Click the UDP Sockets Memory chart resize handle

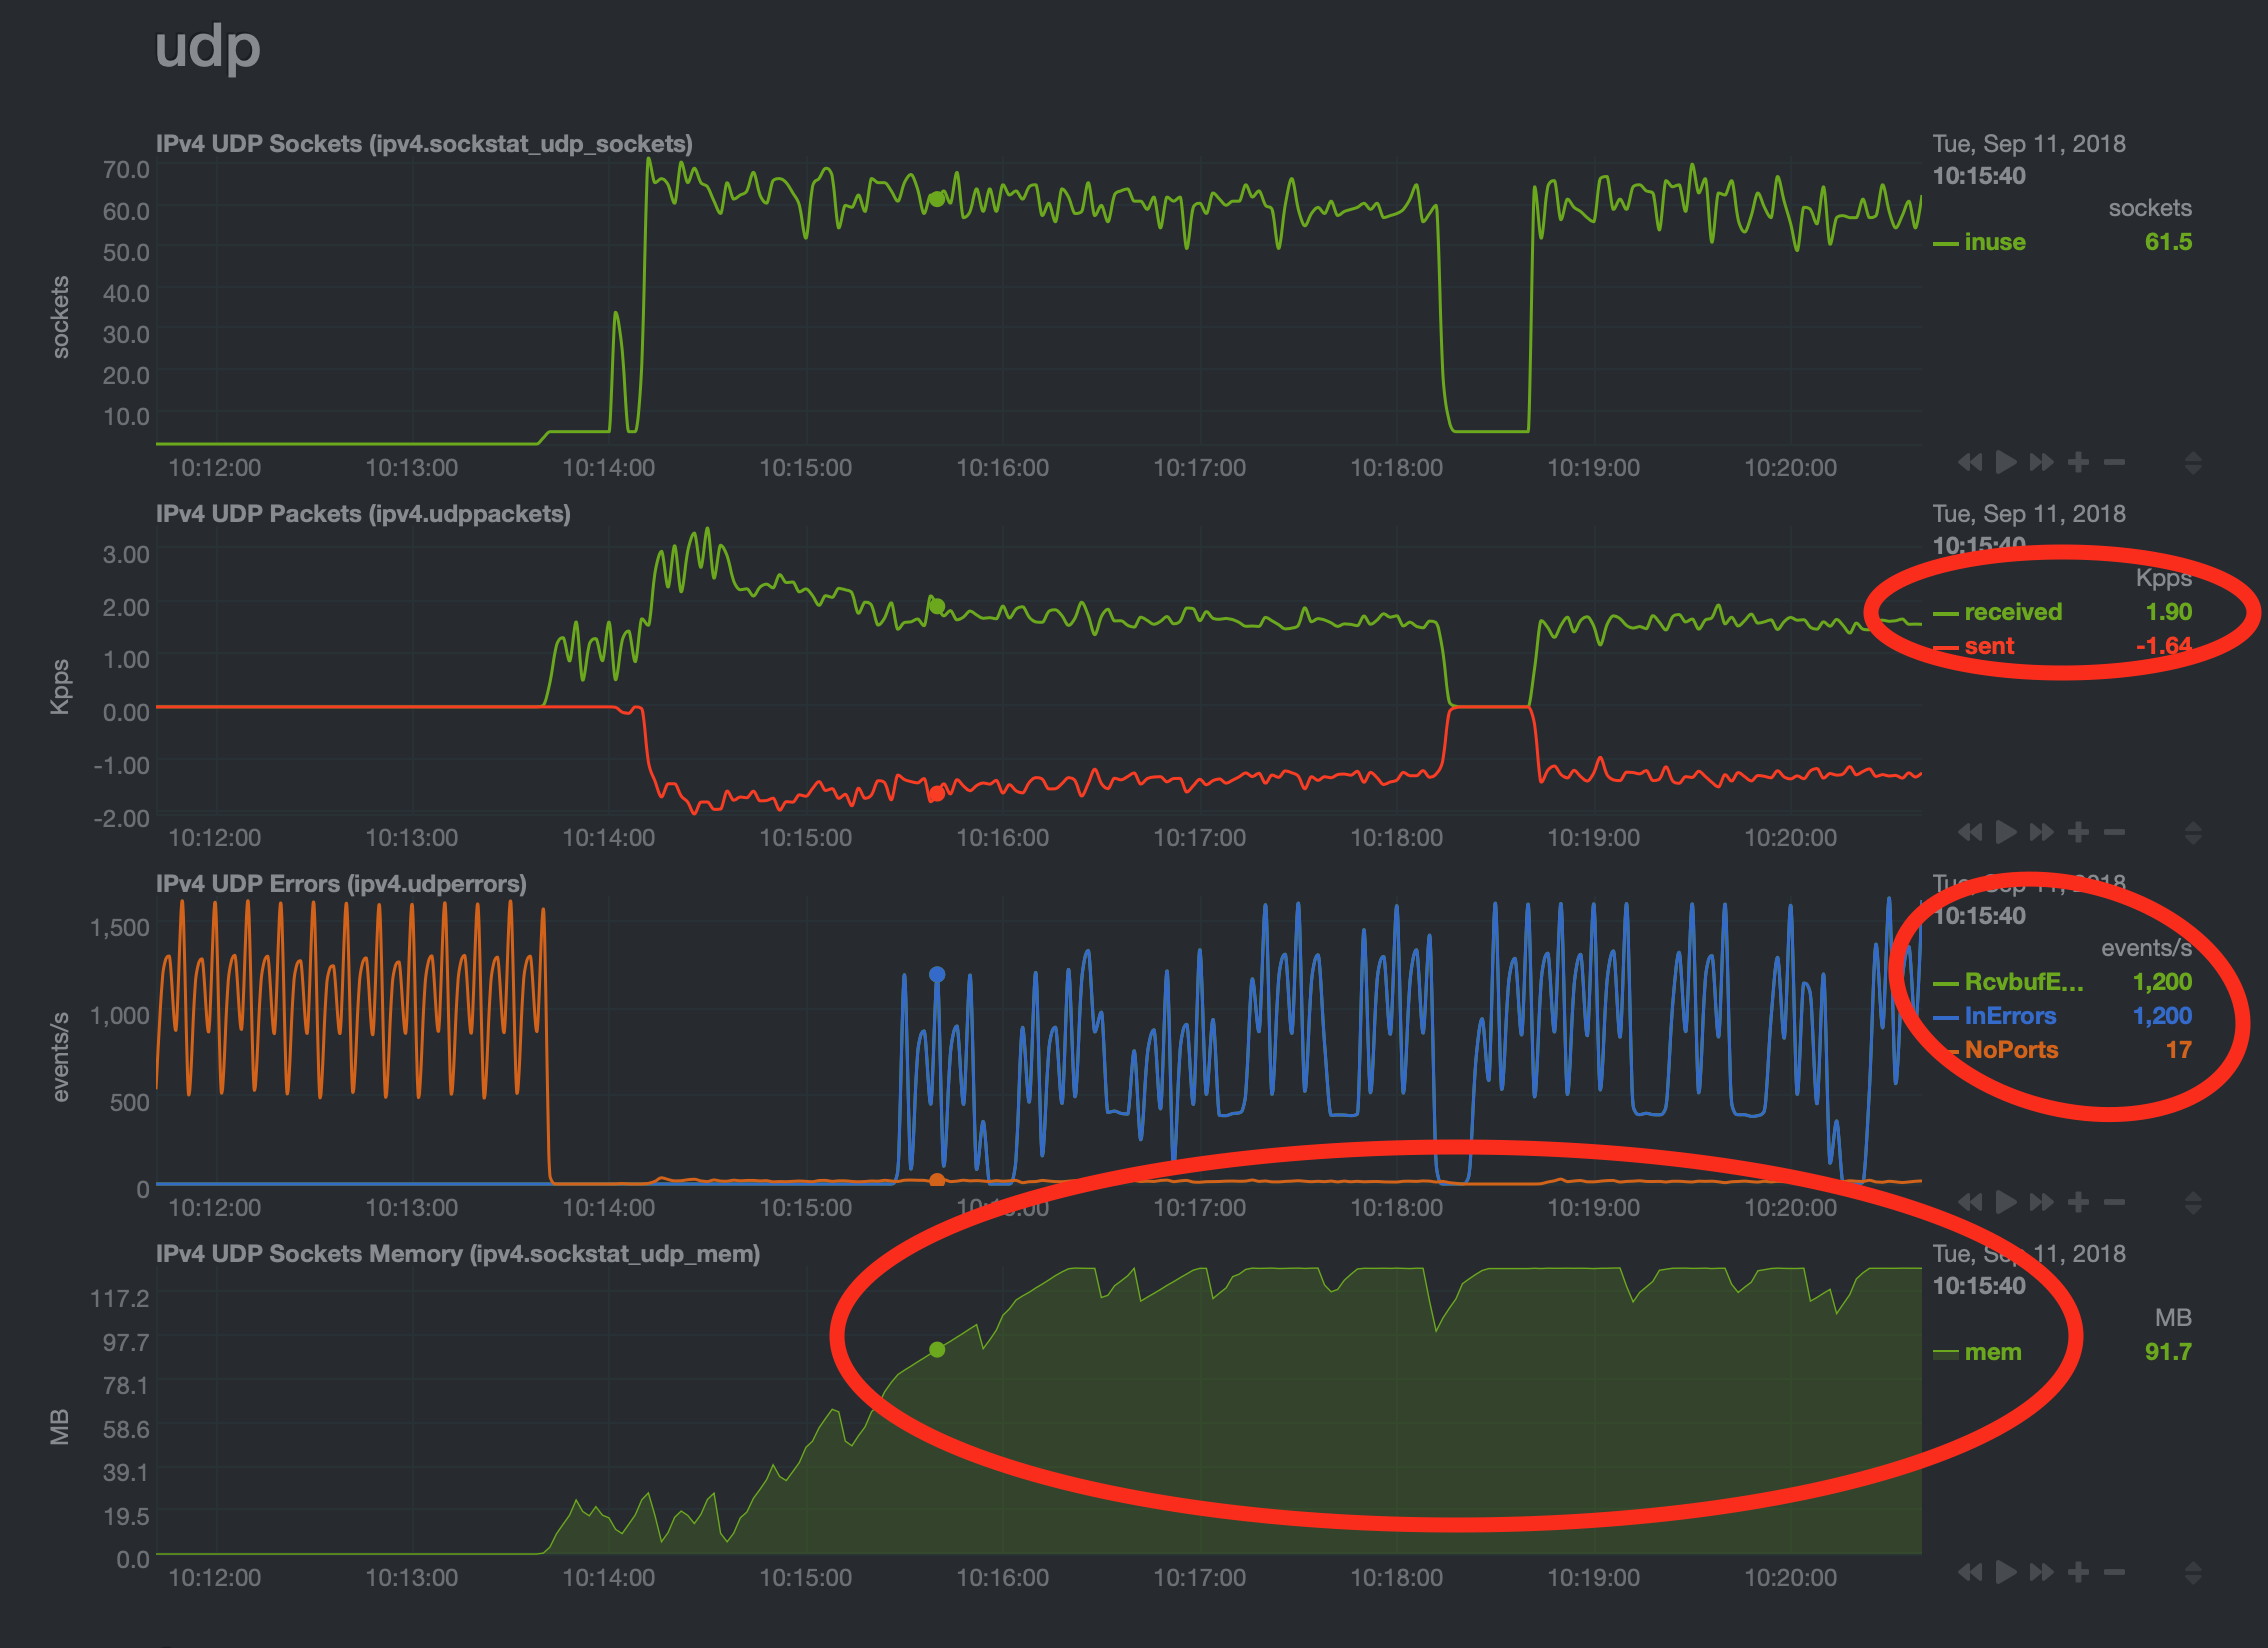[2193, 1573]
